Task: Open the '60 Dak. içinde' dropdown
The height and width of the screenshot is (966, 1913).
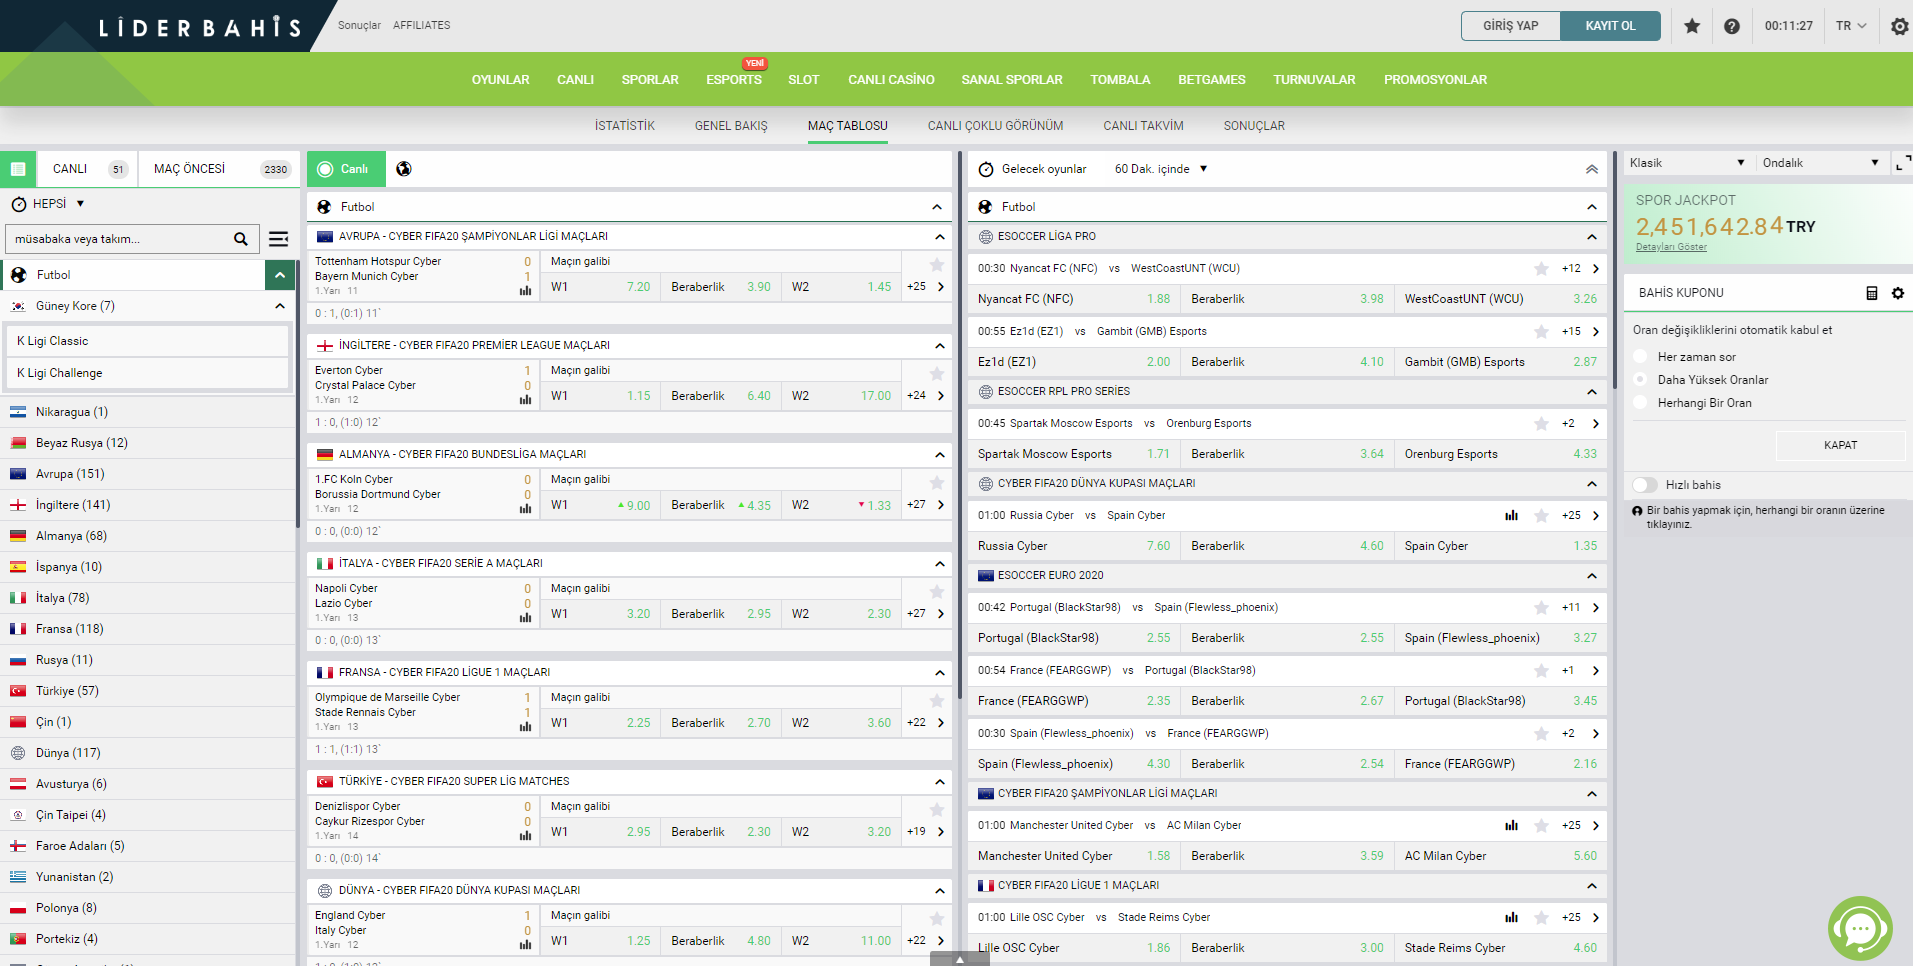Action: 1161,169
